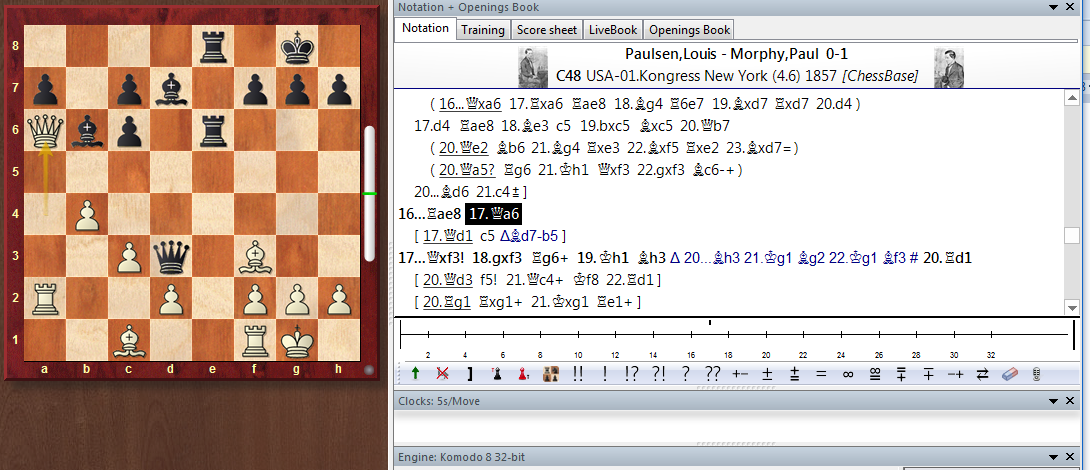This screenshot has height=470, width=1090.
Task: Insert the infinity unclear position symbol
Action: 847,373
